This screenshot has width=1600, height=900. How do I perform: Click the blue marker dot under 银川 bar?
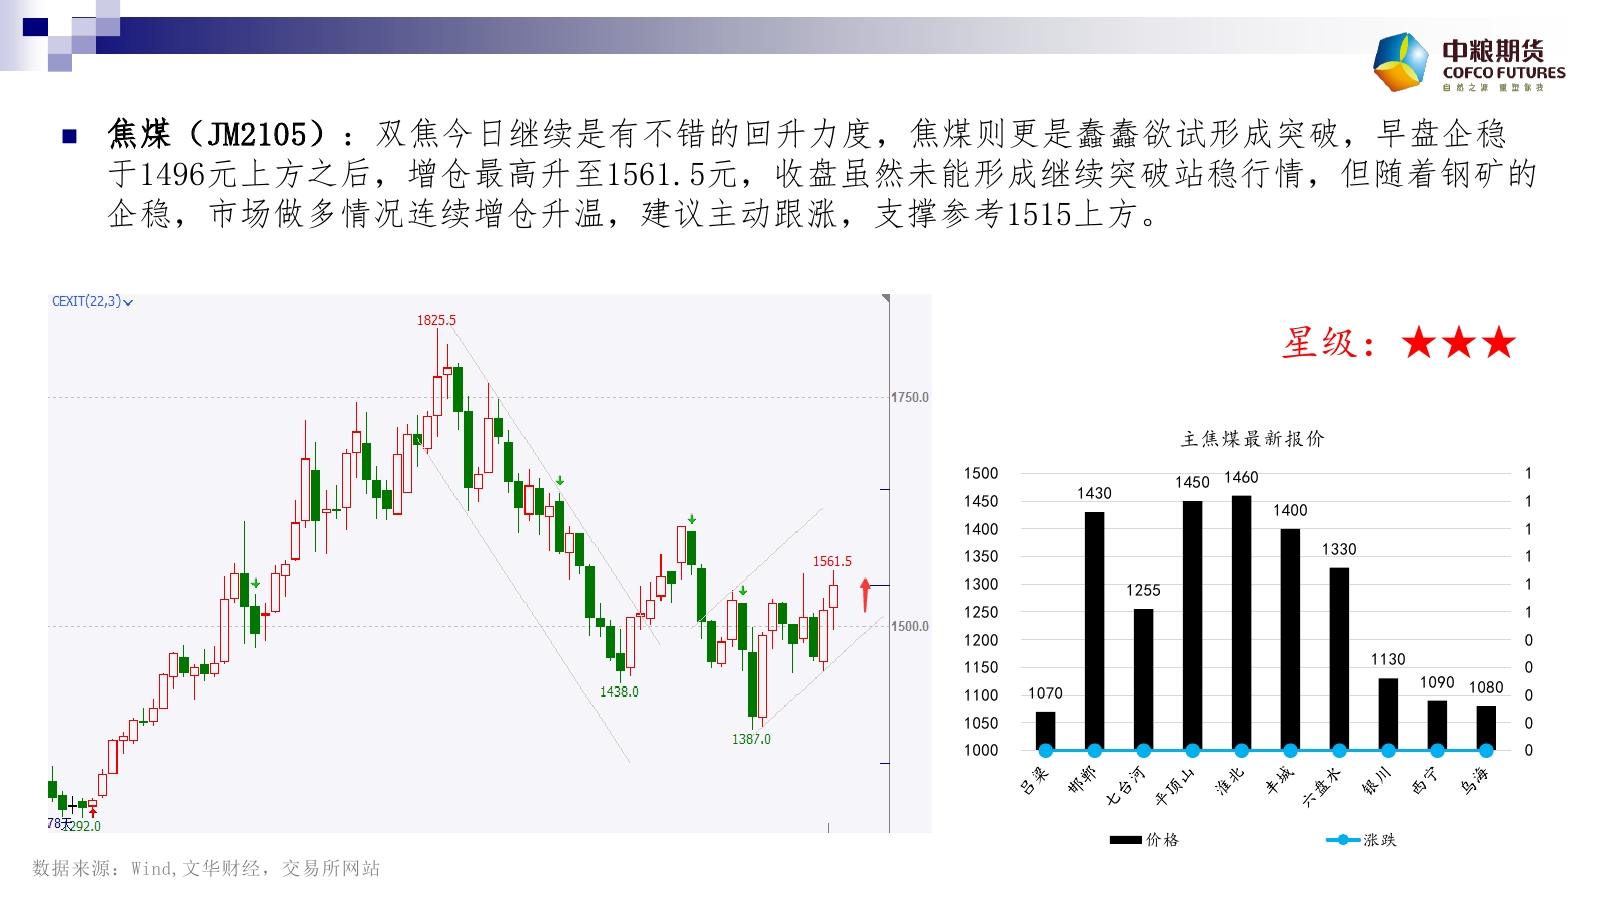1388,750
